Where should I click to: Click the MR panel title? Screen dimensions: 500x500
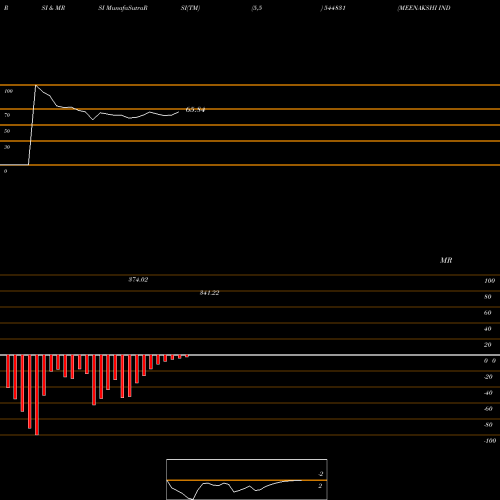446,260
